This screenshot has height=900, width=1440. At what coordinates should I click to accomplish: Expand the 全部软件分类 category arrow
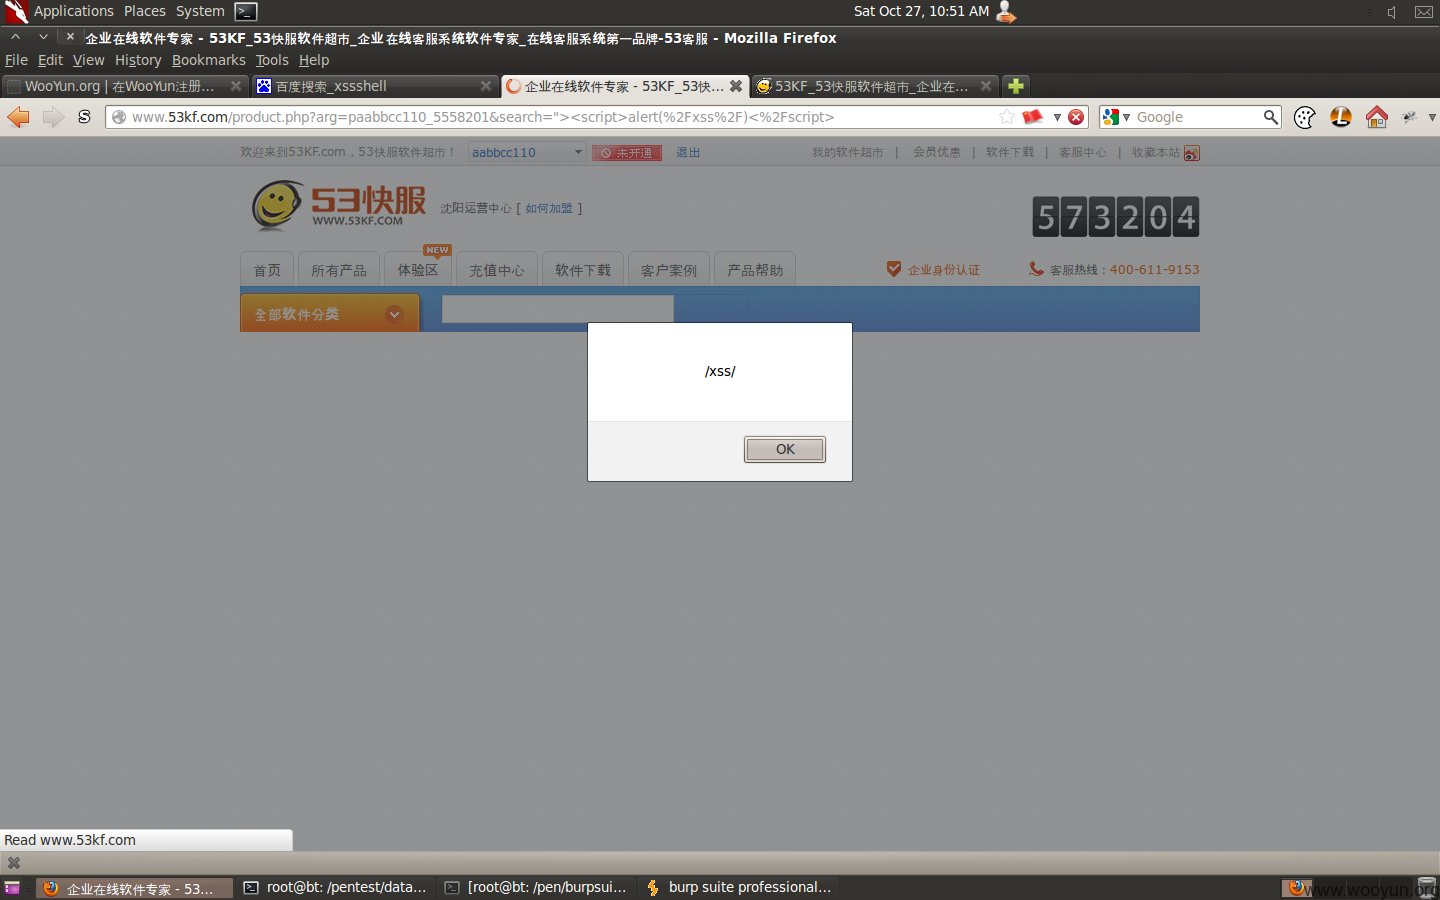tap(395, 314)
